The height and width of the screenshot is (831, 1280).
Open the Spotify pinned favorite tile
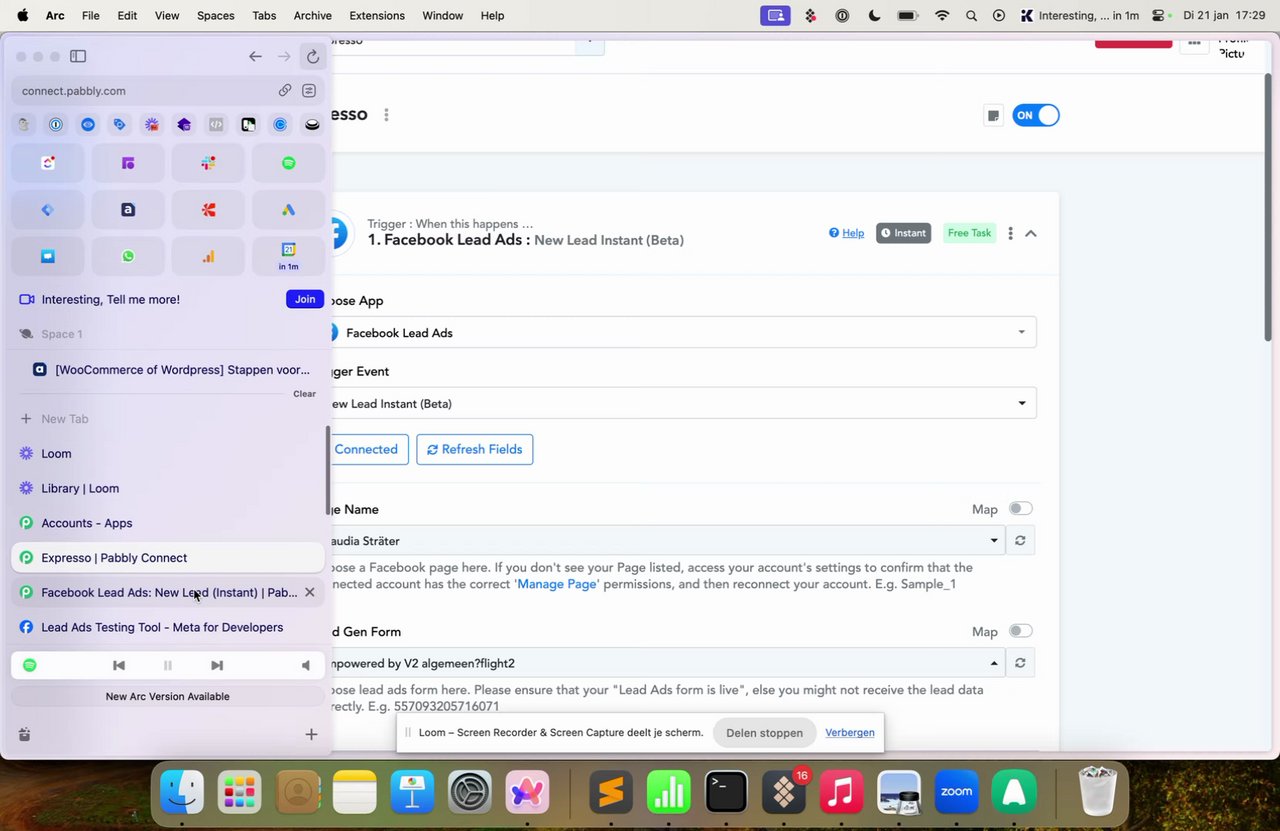coord(288,163)
